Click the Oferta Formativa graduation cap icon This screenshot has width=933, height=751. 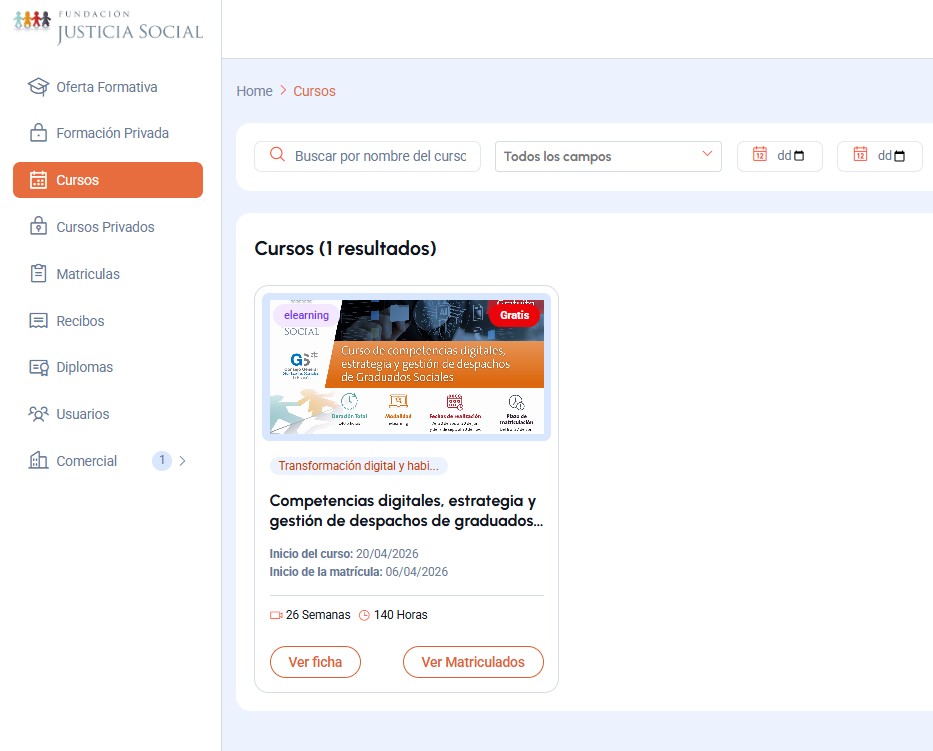(39, 87)
